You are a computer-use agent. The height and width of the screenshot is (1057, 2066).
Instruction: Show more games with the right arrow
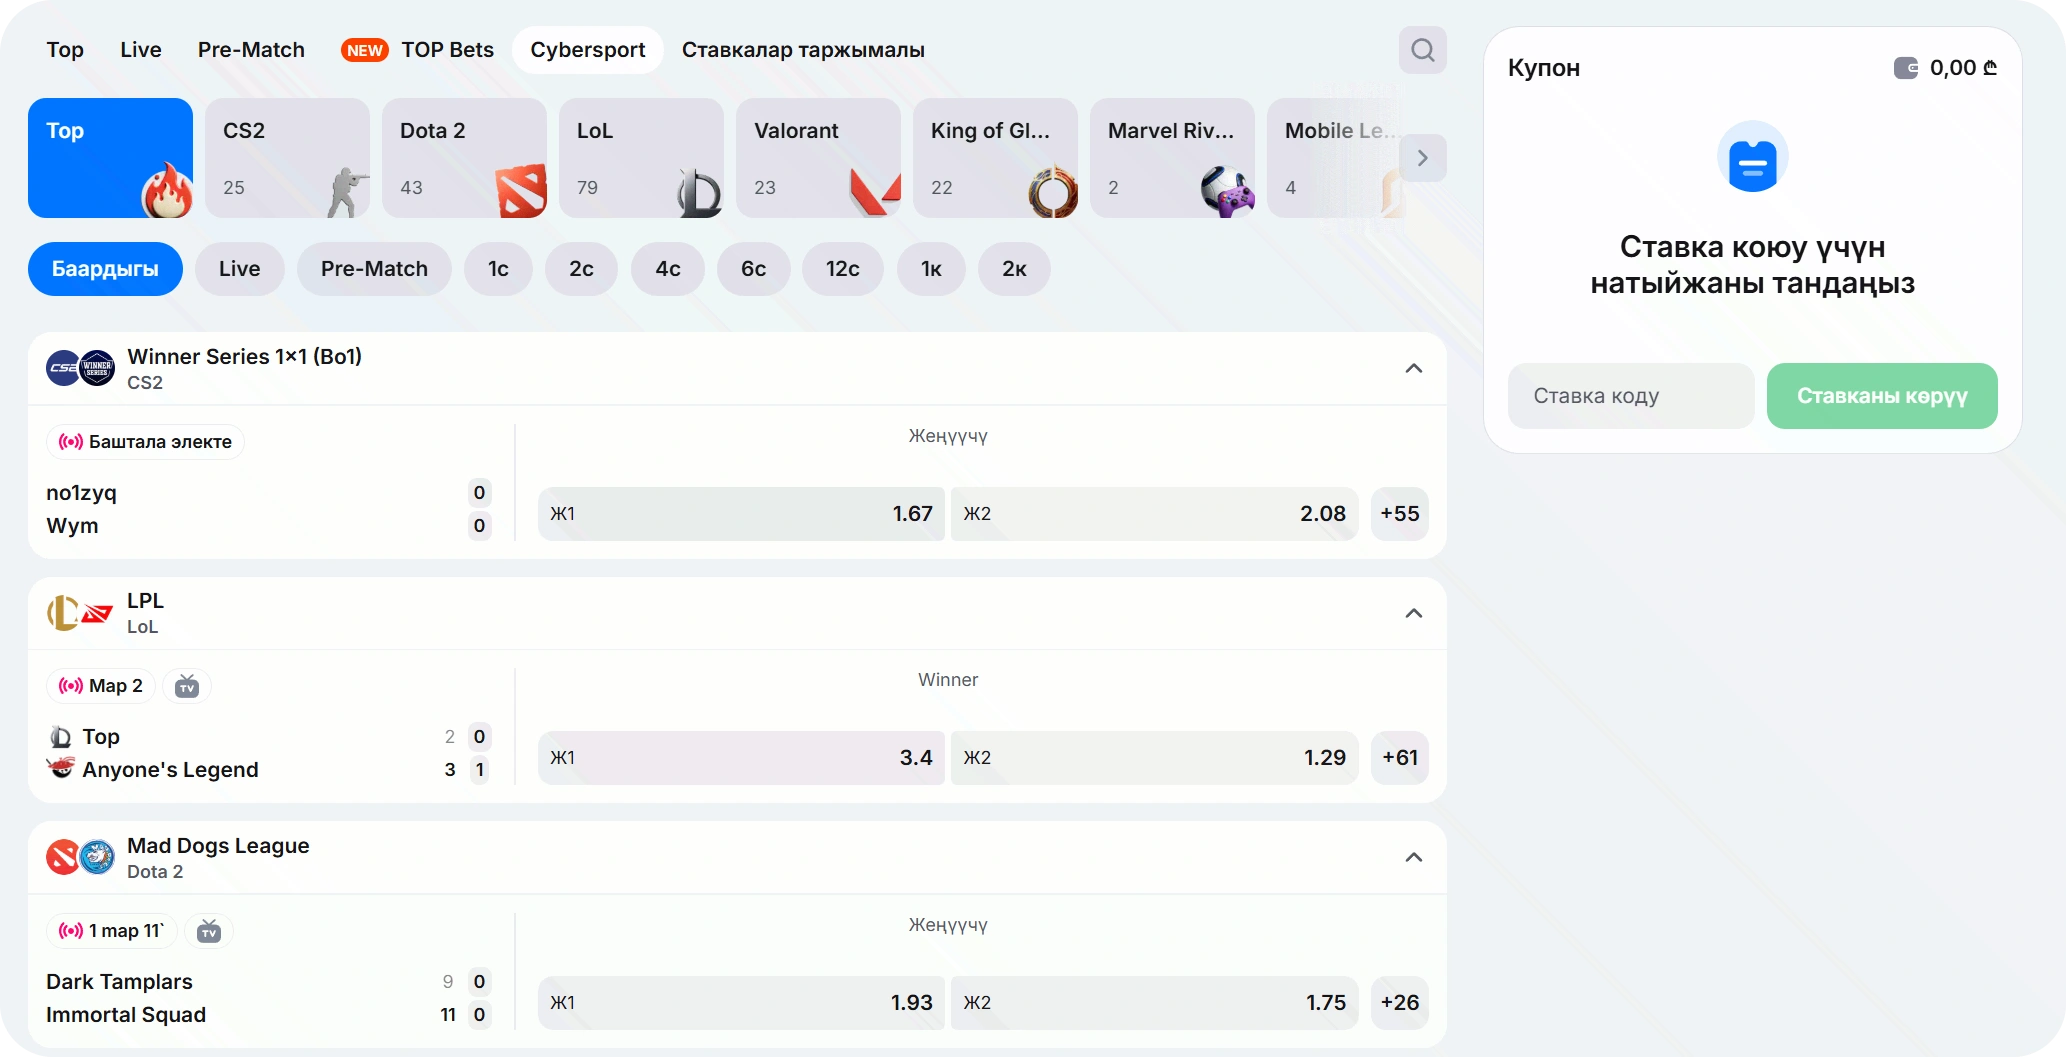[x=1422, y=158]
